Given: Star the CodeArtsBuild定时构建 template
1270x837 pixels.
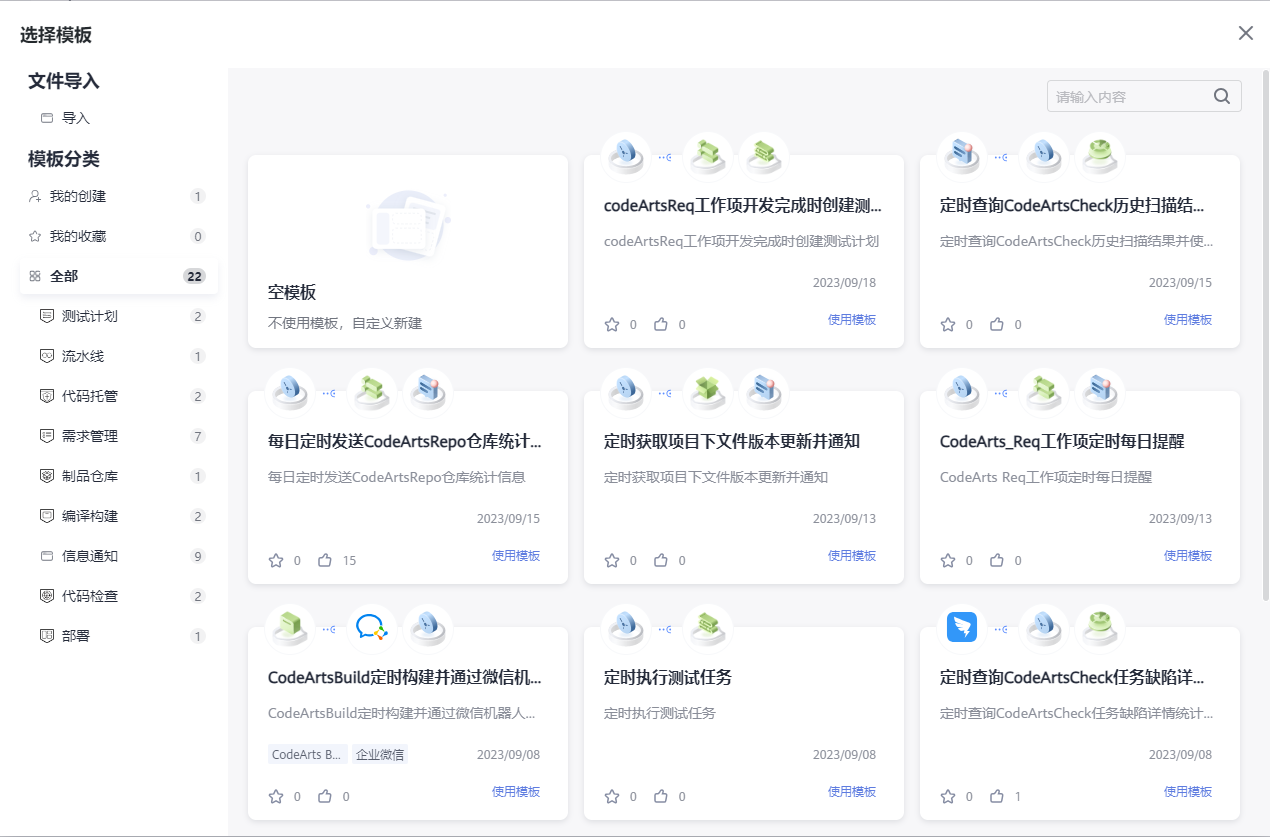Looking at the screenshot, I should (276, 796).
